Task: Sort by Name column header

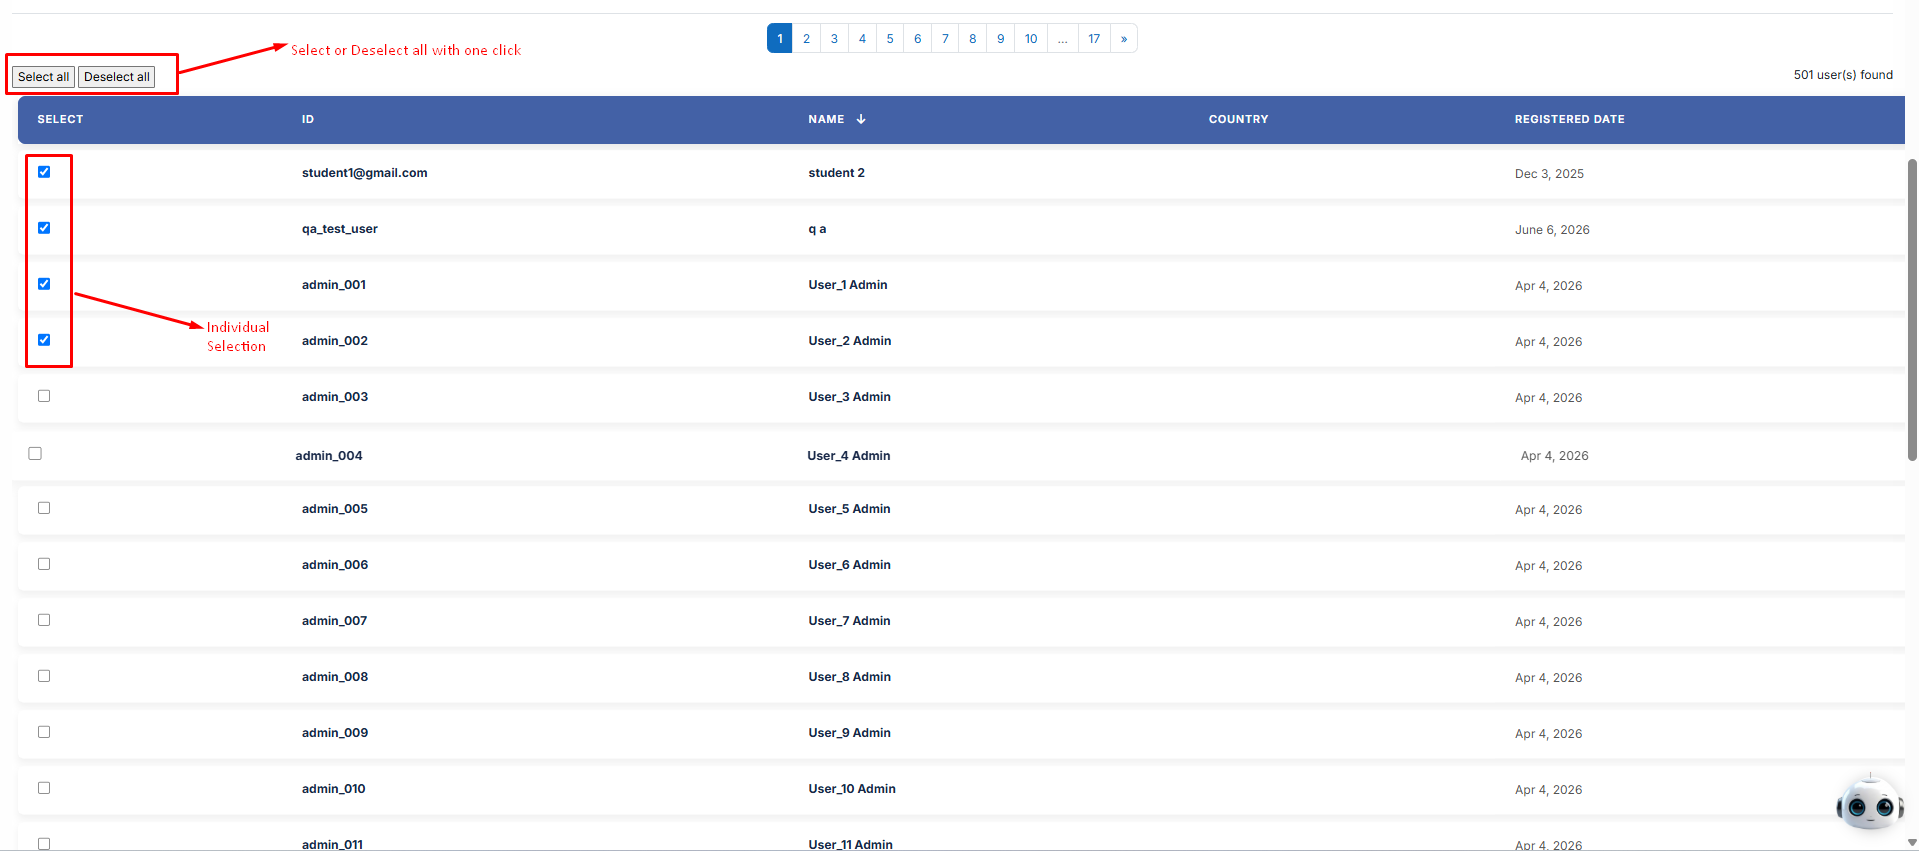Action: point(826,119)
